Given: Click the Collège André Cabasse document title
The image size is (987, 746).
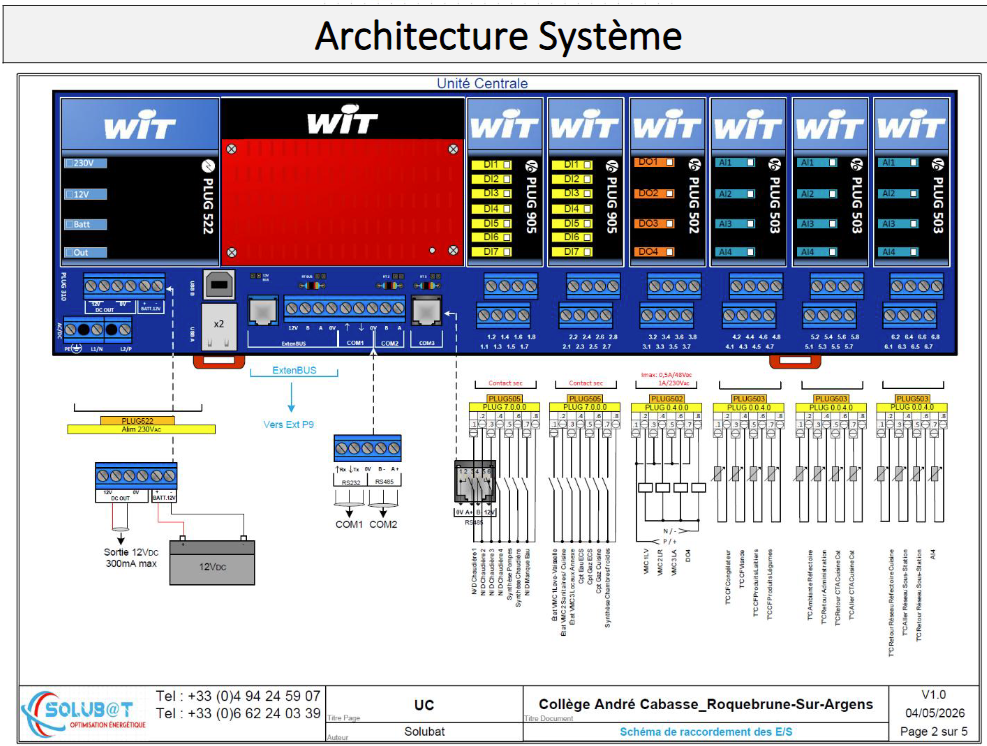Looking at the screenshot, I should tap(706, 704).
